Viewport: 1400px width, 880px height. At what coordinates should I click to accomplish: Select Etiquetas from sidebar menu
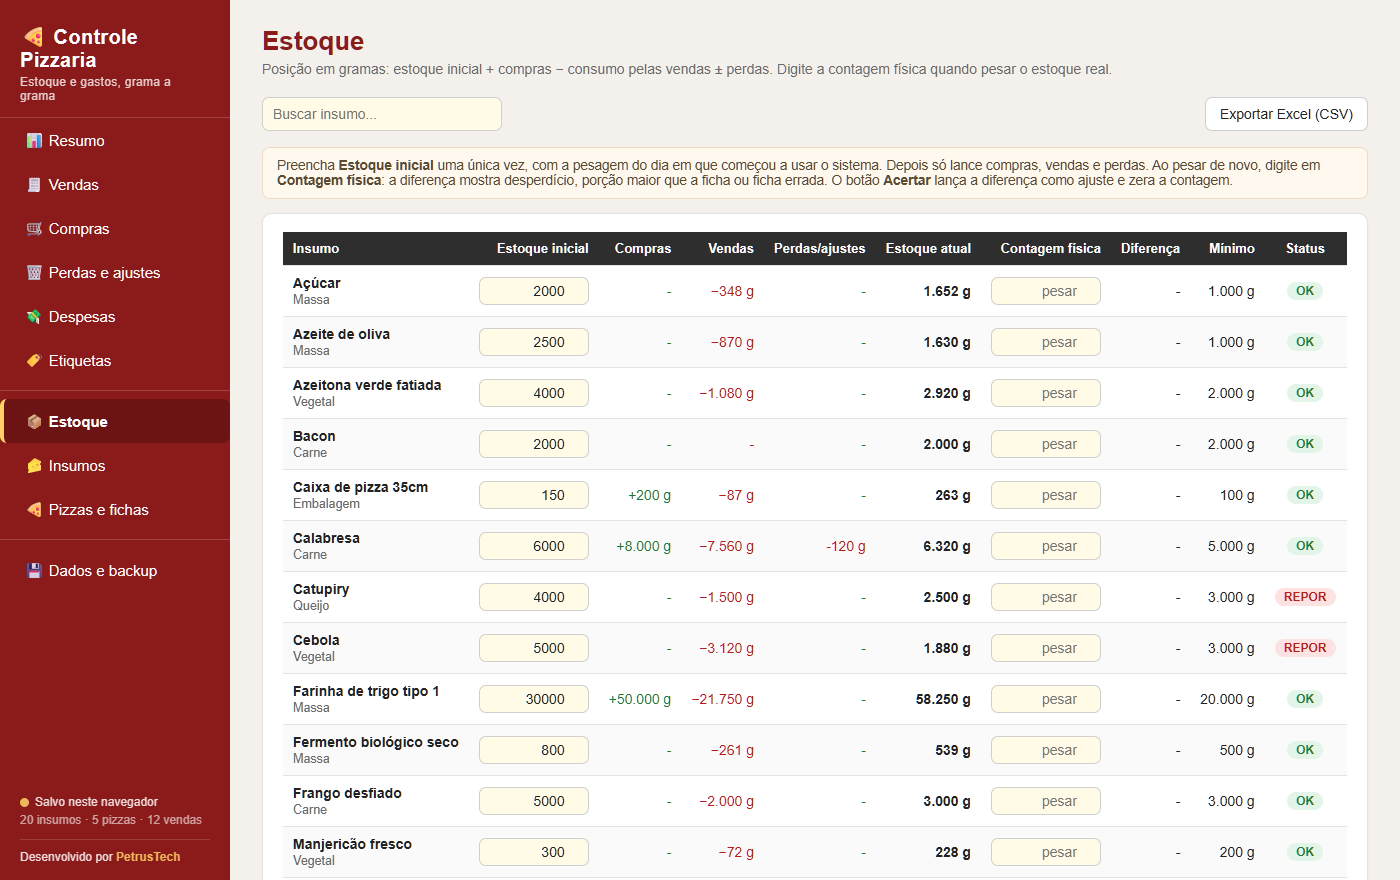click(x=115, y=361)
